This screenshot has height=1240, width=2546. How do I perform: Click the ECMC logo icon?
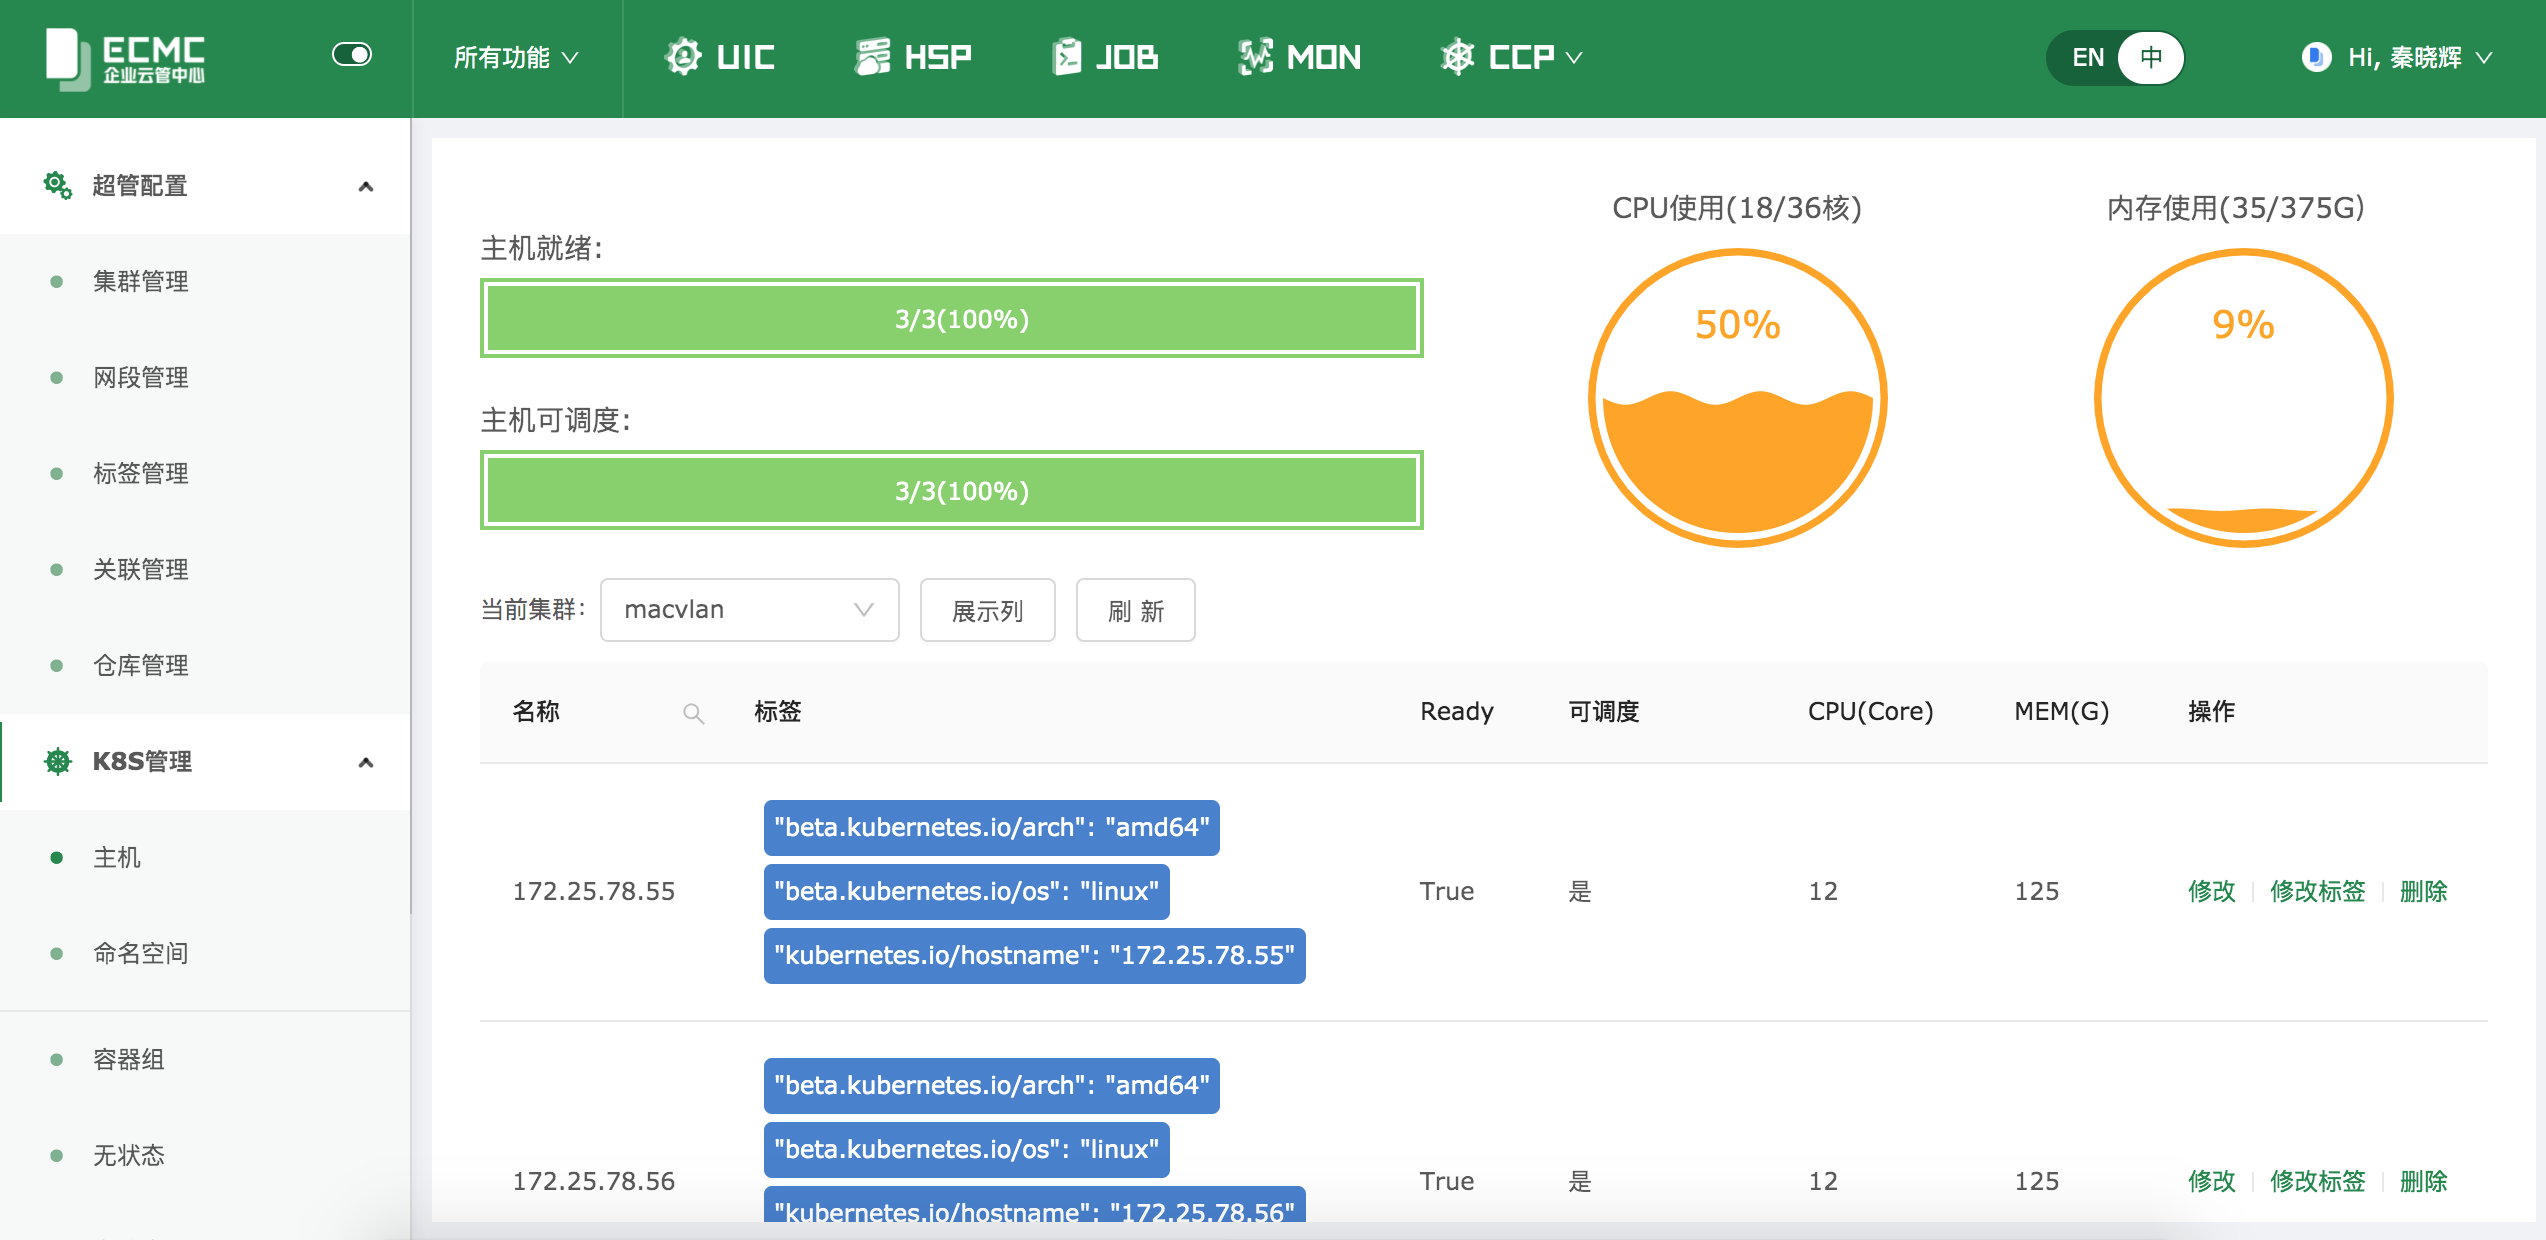(x=68, y=58)
